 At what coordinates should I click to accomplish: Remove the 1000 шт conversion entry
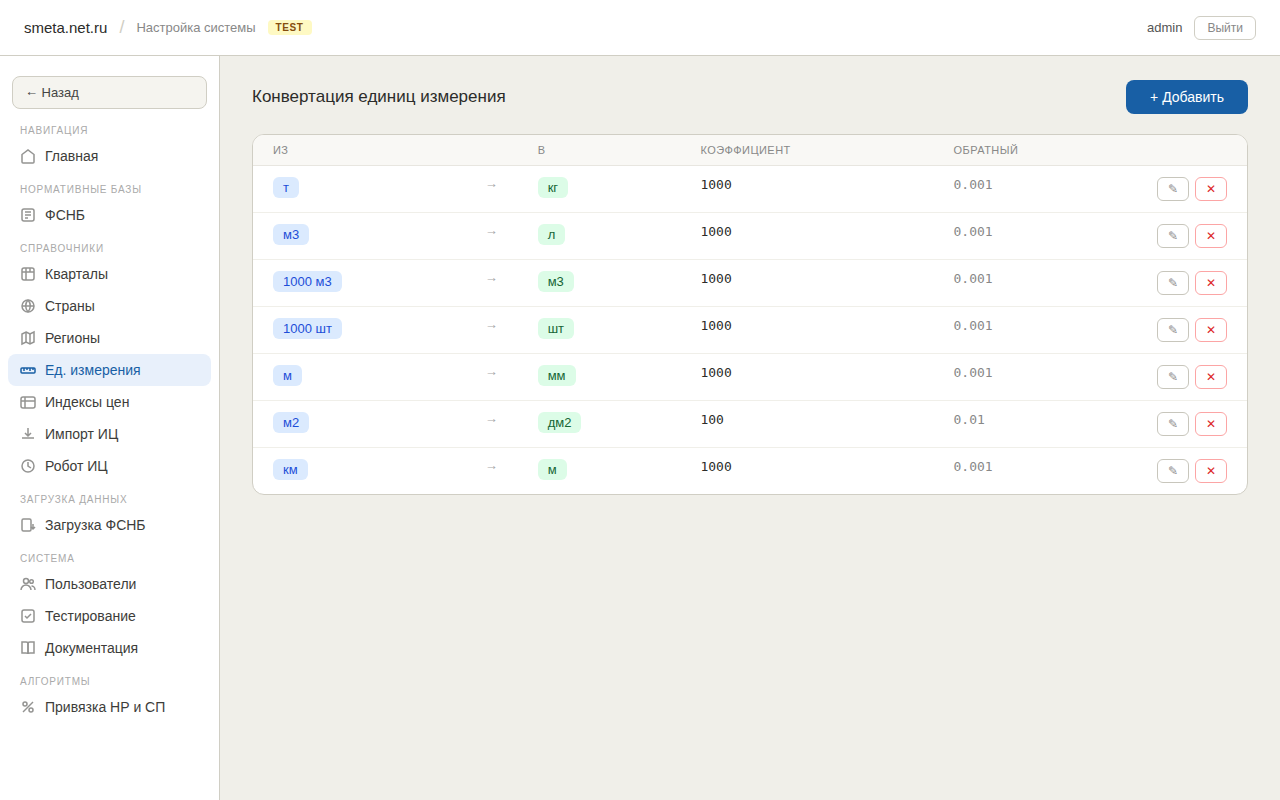1210,330
